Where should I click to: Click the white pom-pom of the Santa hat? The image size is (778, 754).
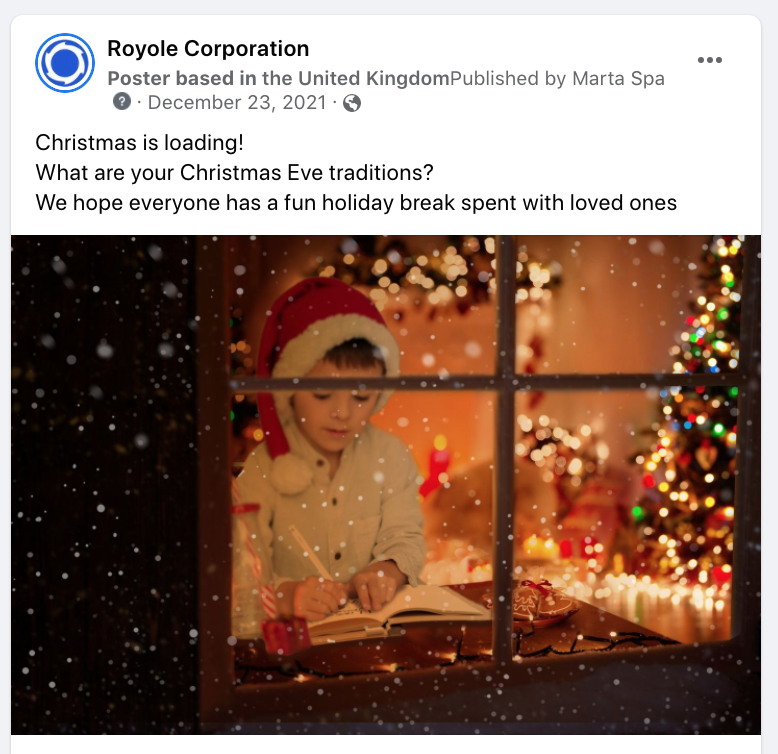pyautogui.click(x=291, y=474)
